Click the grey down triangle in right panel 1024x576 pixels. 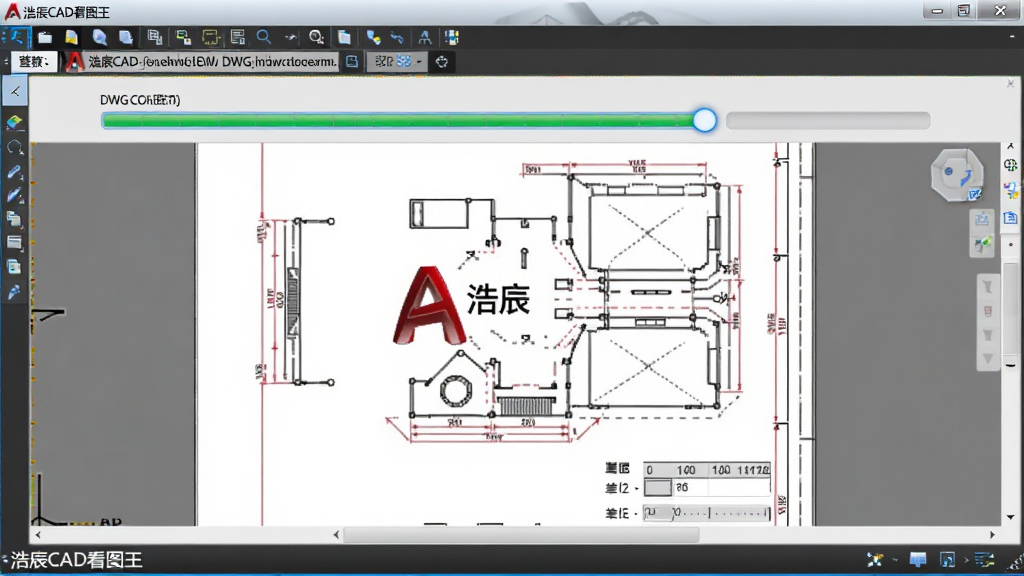pyautogui.click(x=988, y=359)
